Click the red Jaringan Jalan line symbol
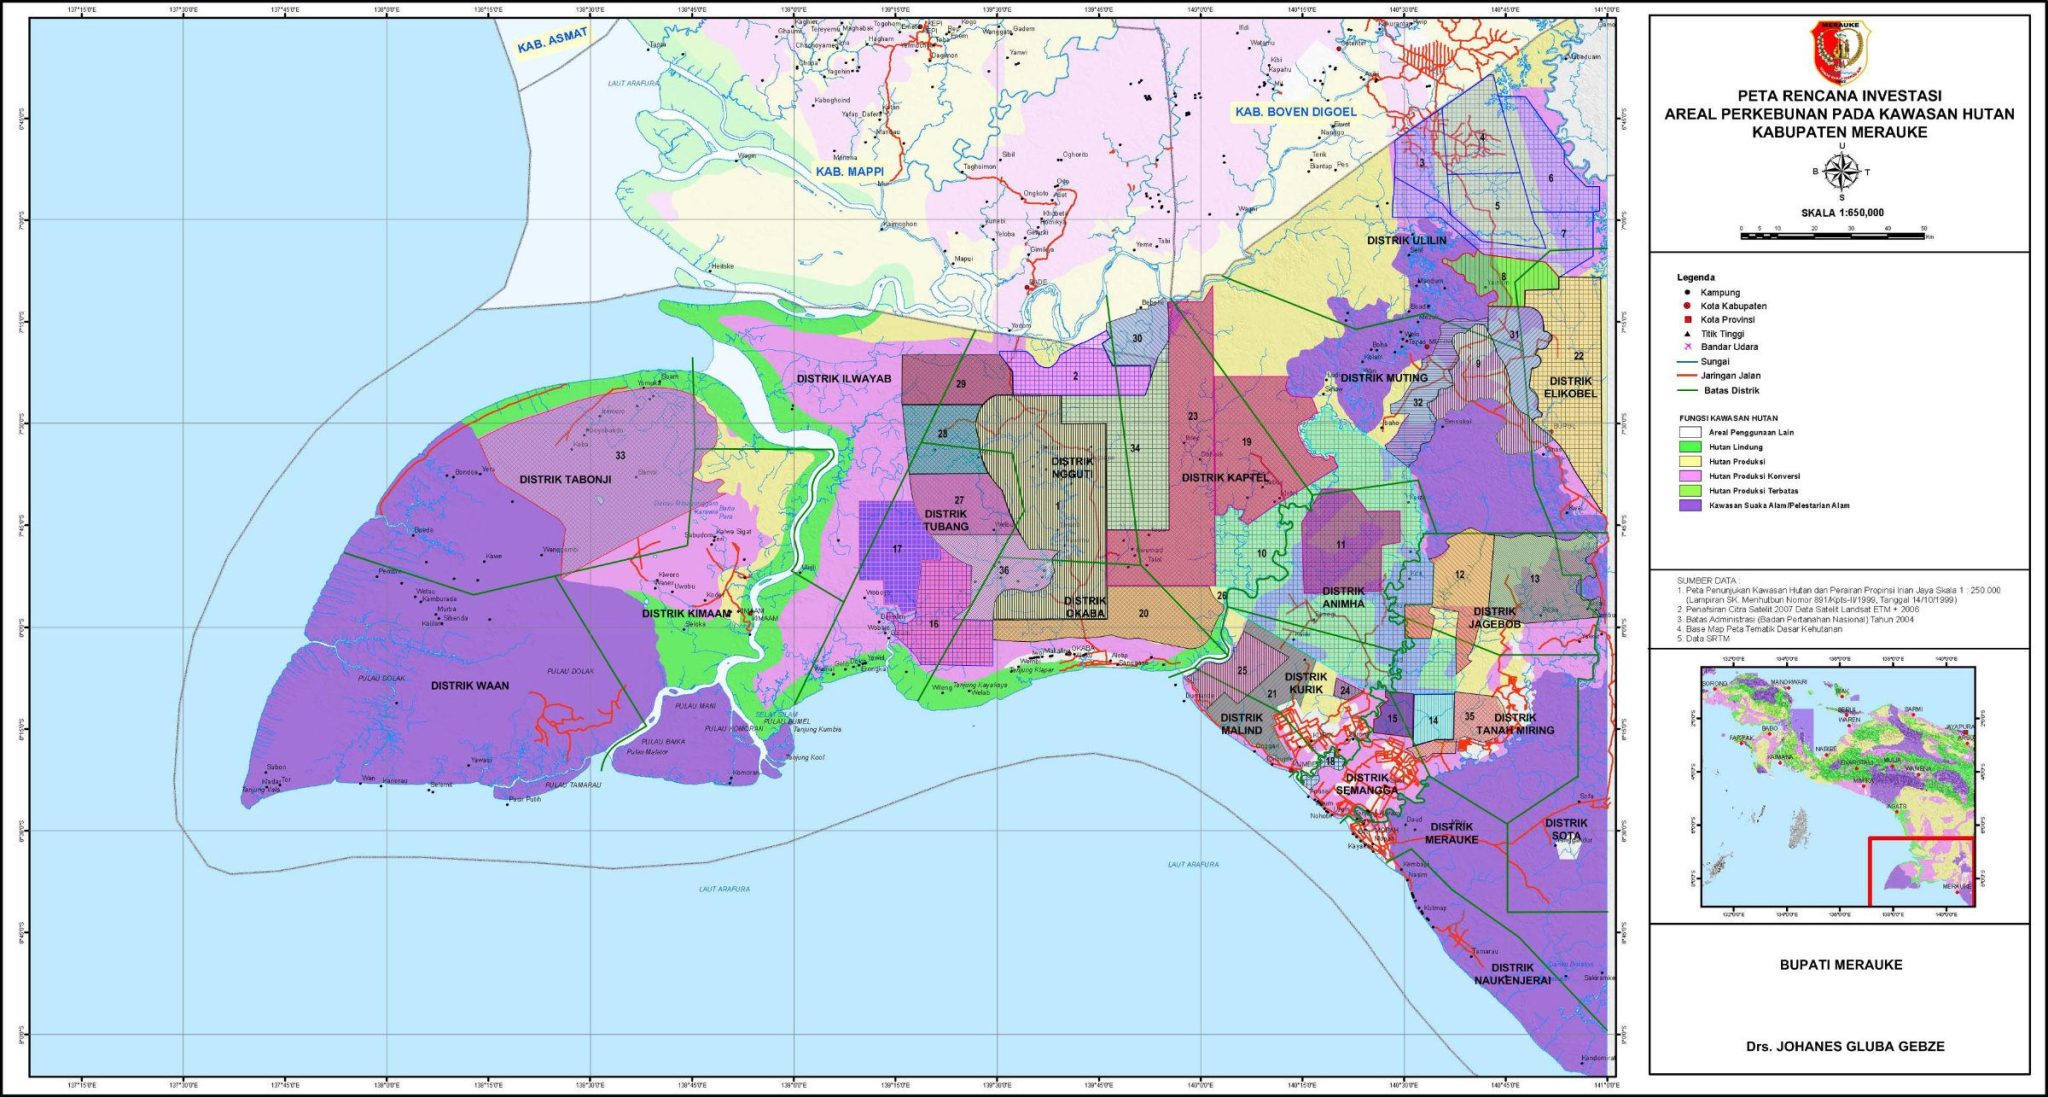 1687,376
